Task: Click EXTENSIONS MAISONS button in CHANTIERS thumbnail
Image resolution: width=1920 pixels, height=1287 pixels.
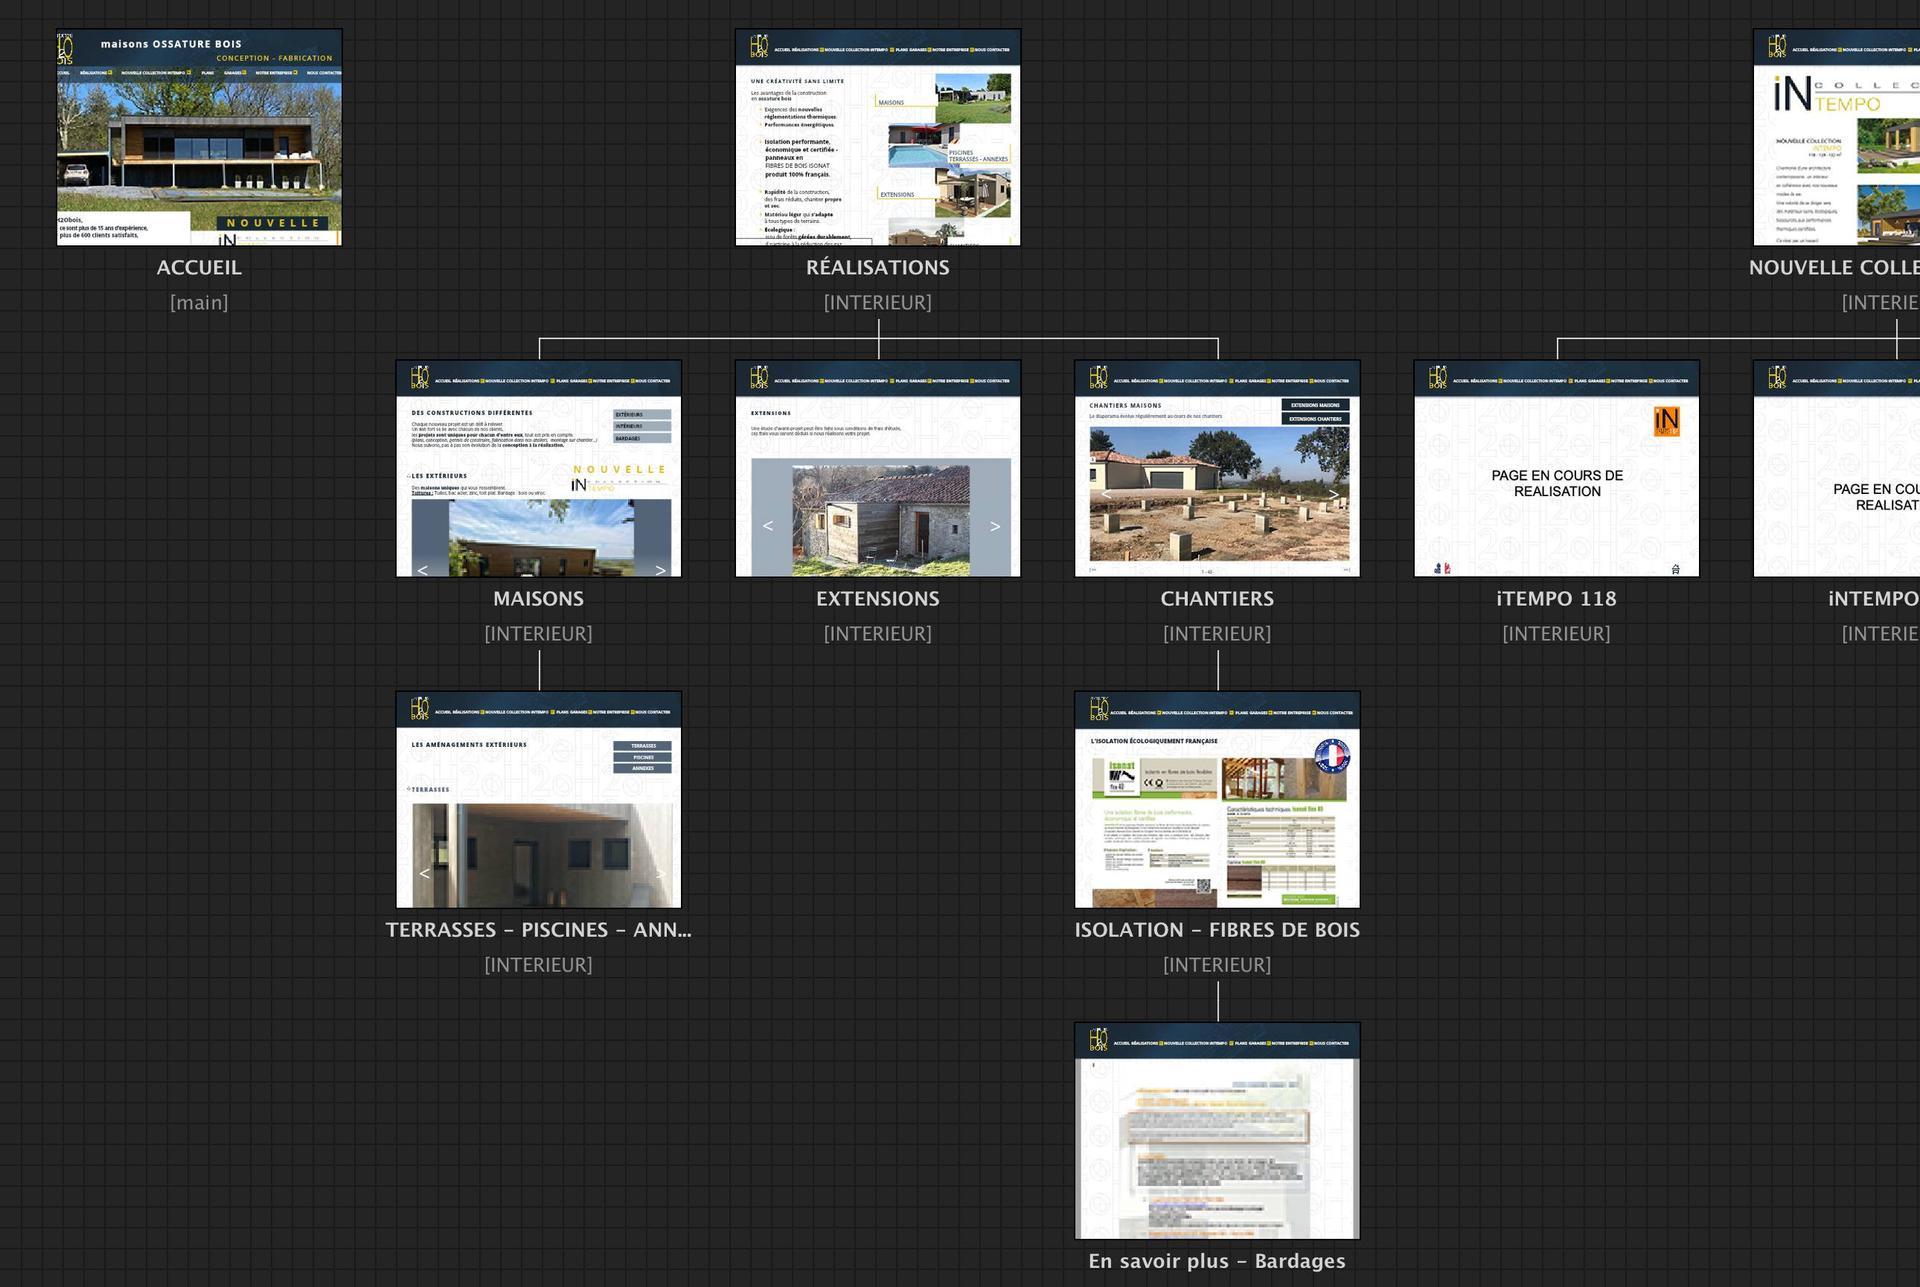Action: (x=1315, y=405)
